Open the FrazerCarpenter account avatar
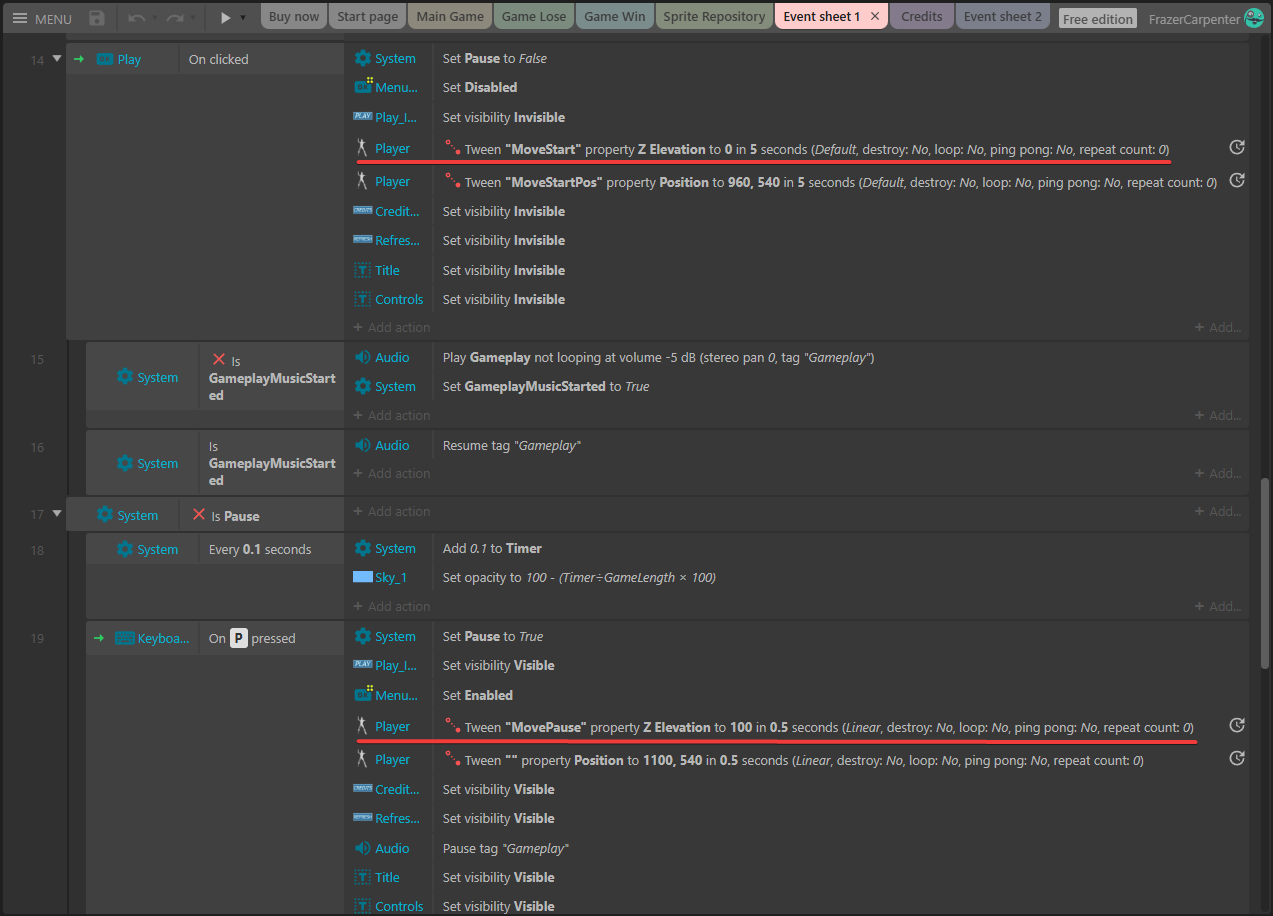This screenshot has height=916, width=1273. click(x=1254, y=18)
